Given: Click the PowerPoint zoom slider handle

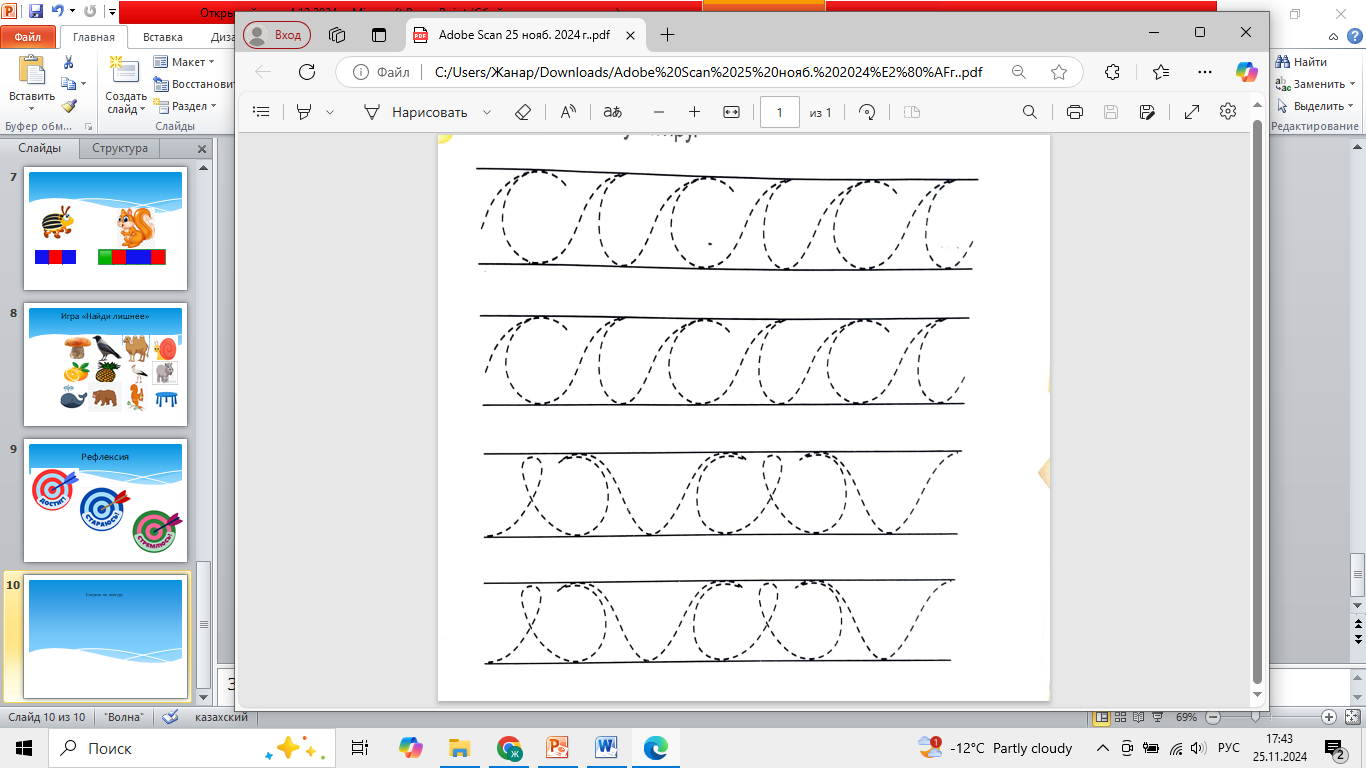Looking at the screenshot, I should 1256,717.
